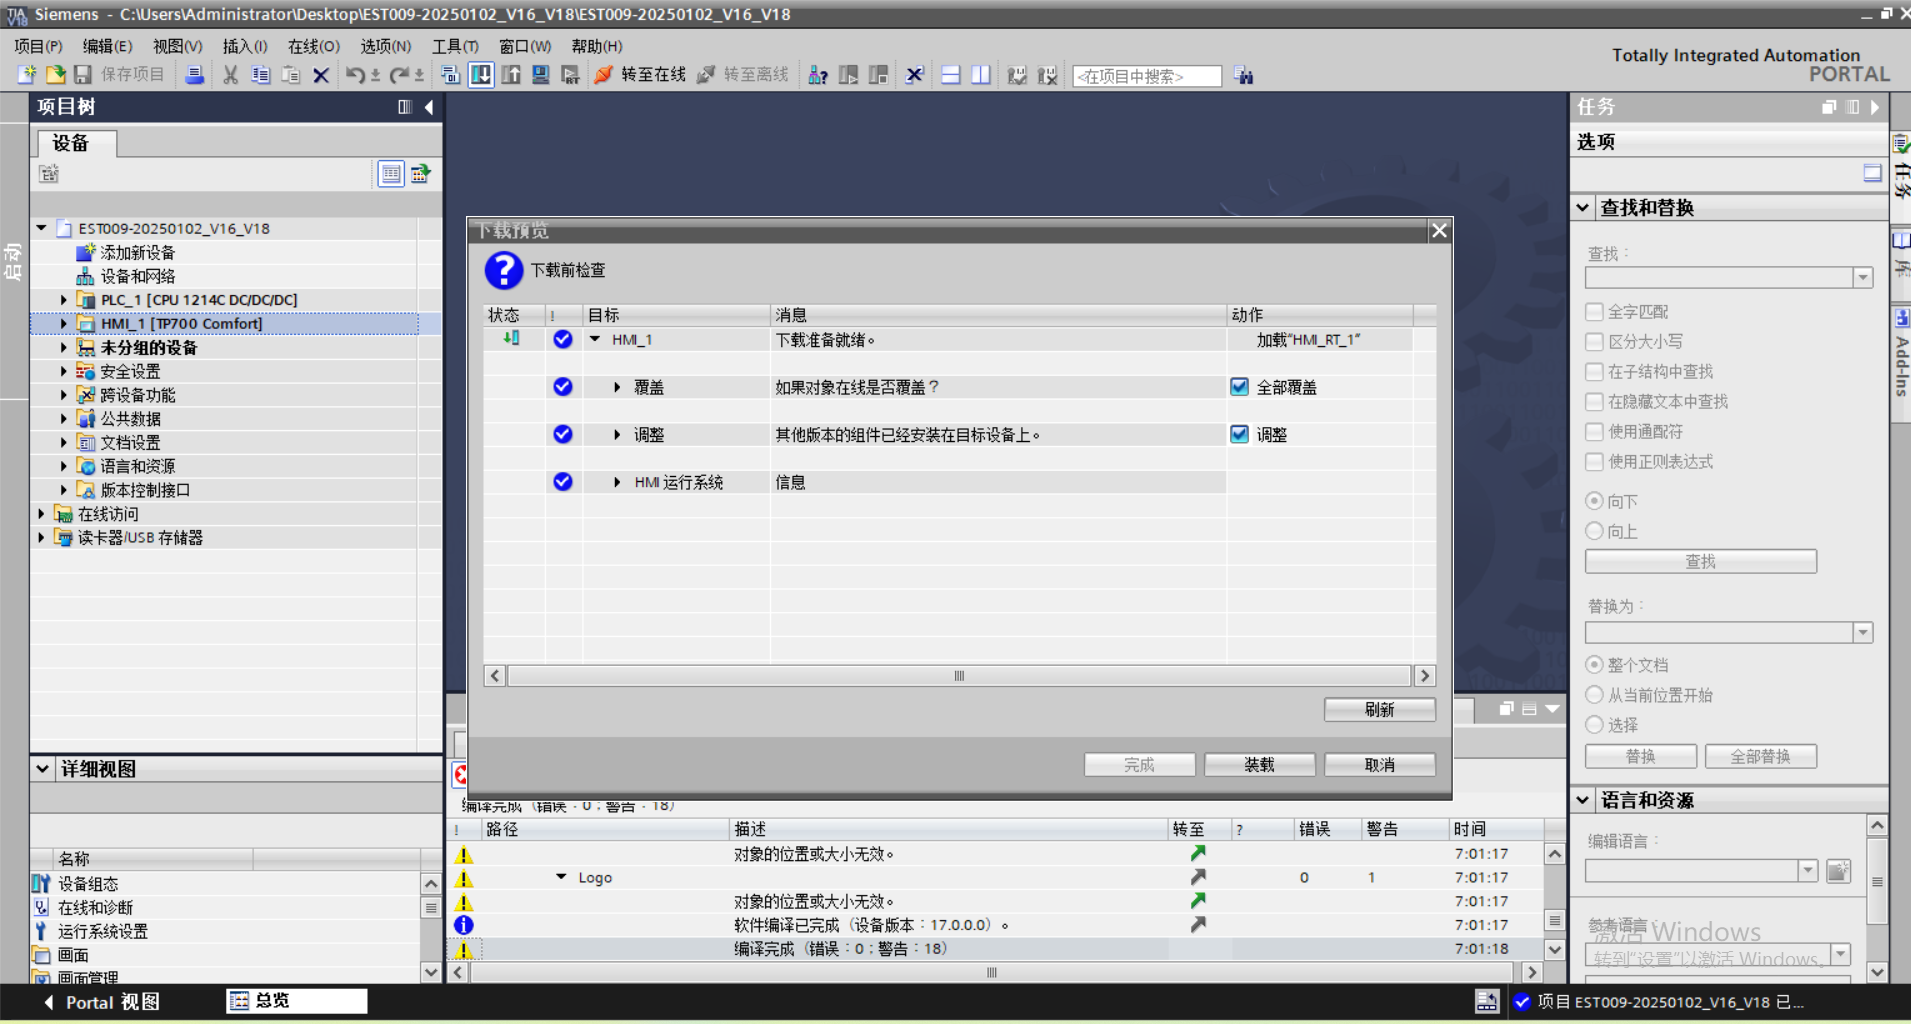The width and height of the screenshot is (1911, 1024).
Task: Click the Undo arrow icon
Action: click(355, 75)
